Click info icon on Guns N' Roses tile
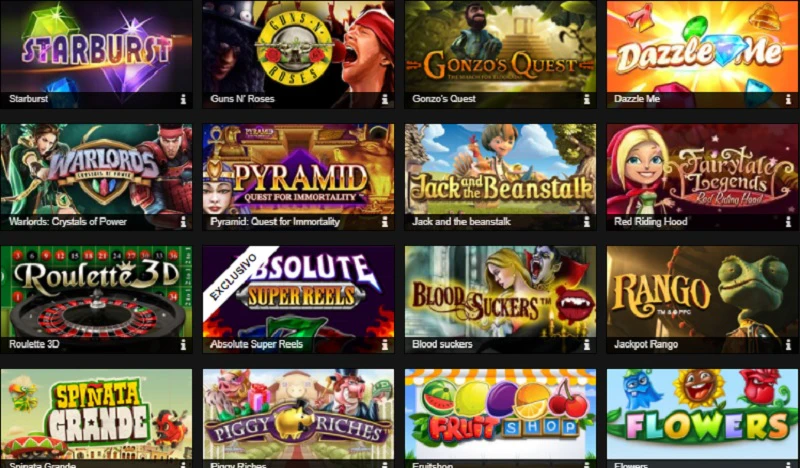This screenshot has height=468, width=800. click(x=385, y=99)
